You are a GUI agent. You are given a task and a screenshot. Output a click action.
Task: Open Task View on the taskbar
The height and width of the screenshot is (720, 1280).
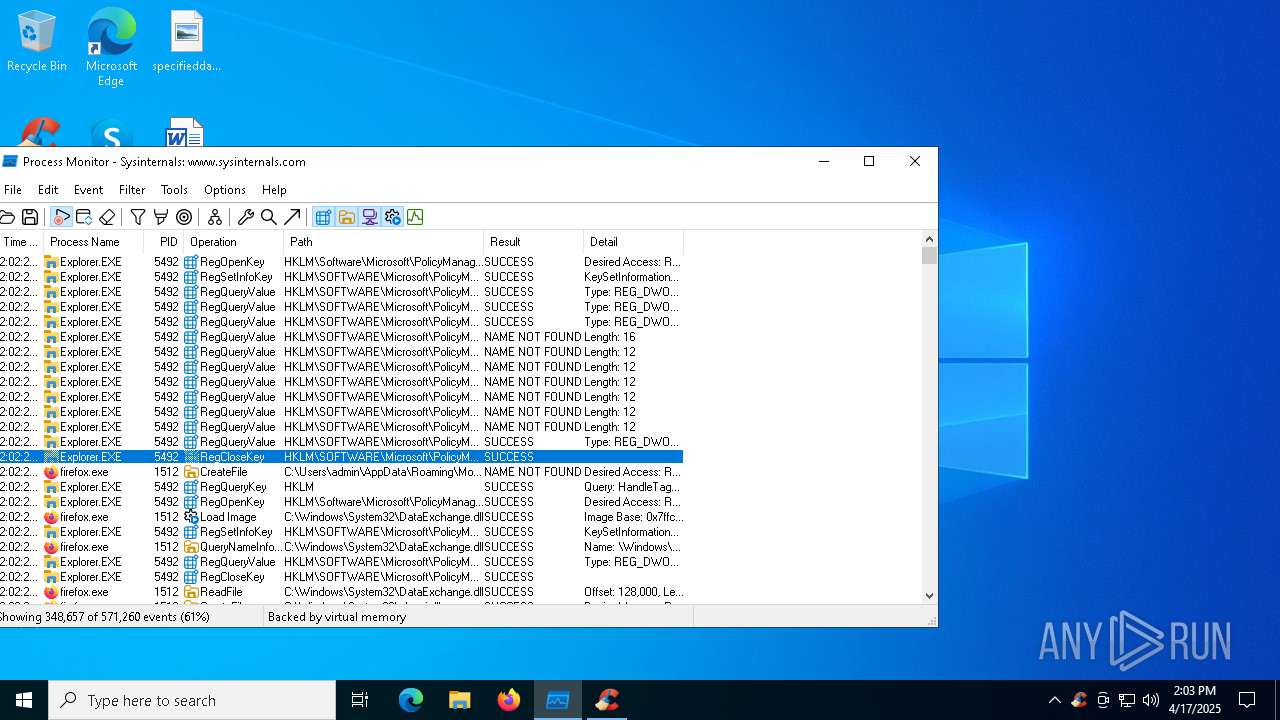360,700
